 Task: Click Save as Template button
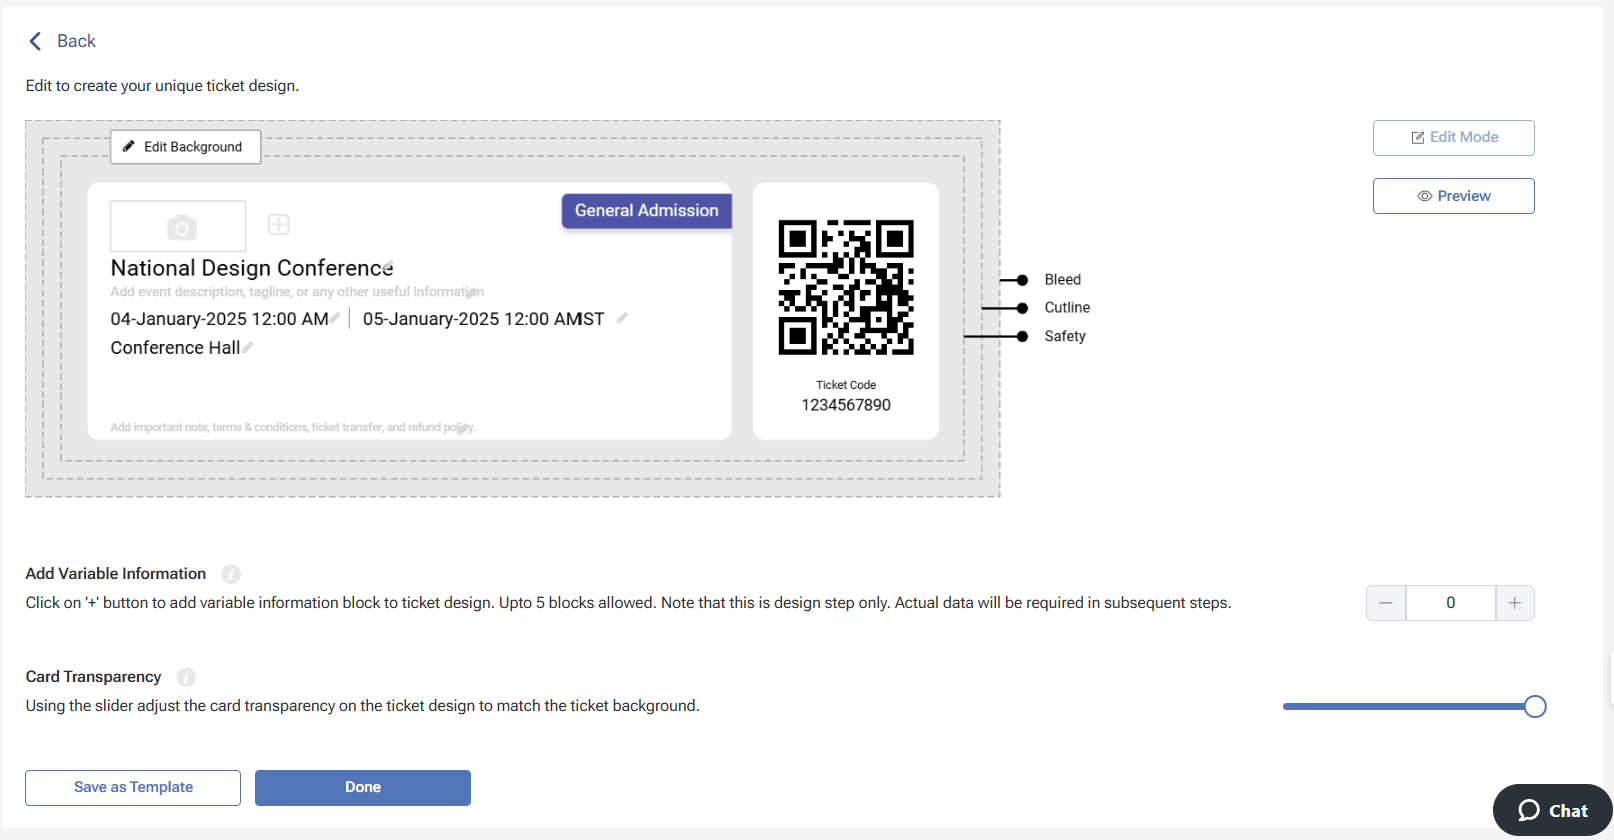coord(133,788)
